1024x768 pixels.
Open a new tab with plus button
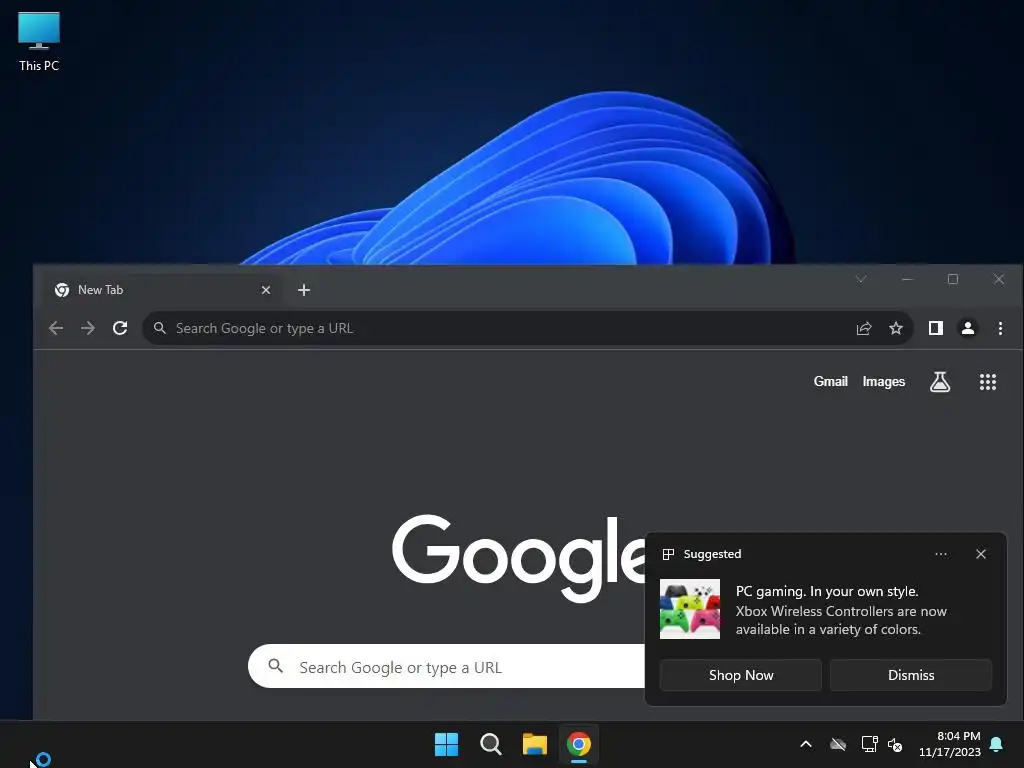point(304,290)
